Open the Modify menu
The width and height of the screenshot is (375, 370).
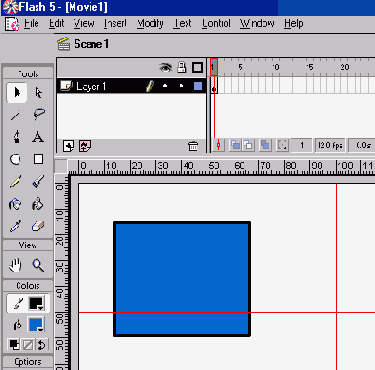(150, 23)
